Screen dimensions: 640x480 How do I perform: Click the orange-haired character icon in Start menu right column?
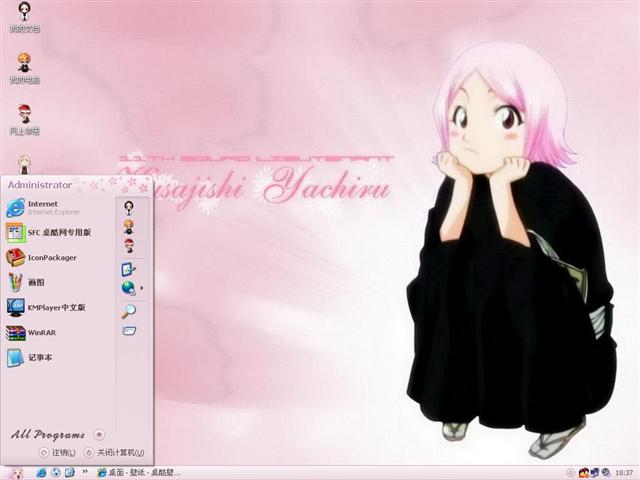pyautogui.click(x=129, y=227)
